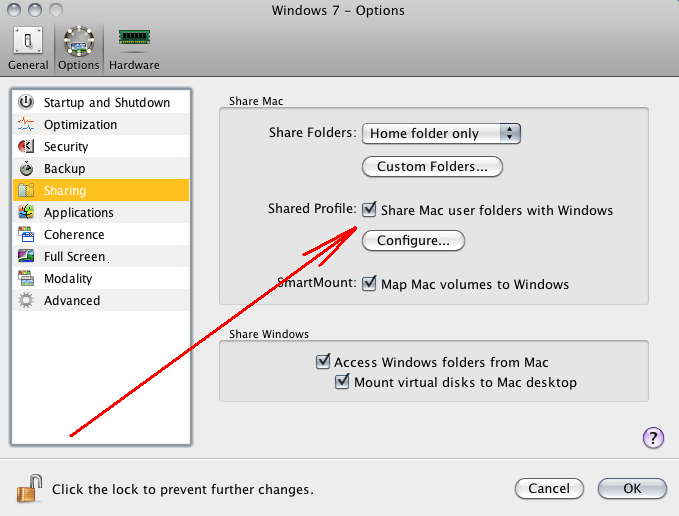Click the Applications icon in sidebar

(26, 212)
